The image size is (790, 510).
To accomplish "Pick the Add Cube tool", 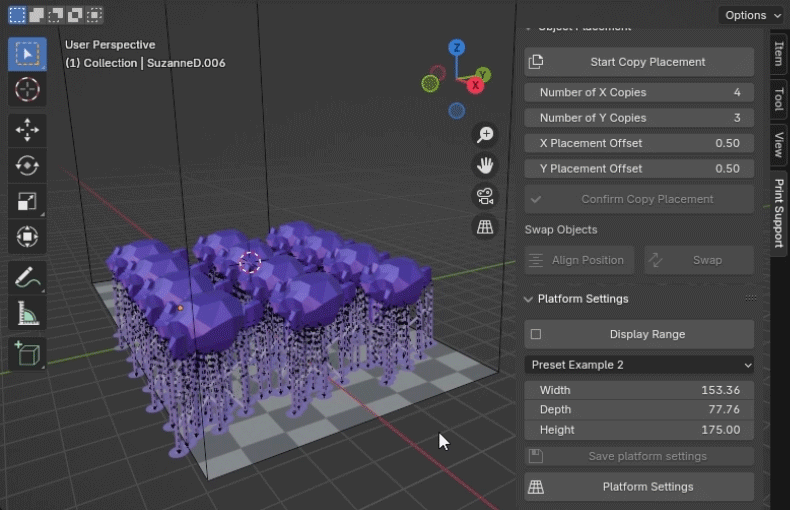I will 27,353.
